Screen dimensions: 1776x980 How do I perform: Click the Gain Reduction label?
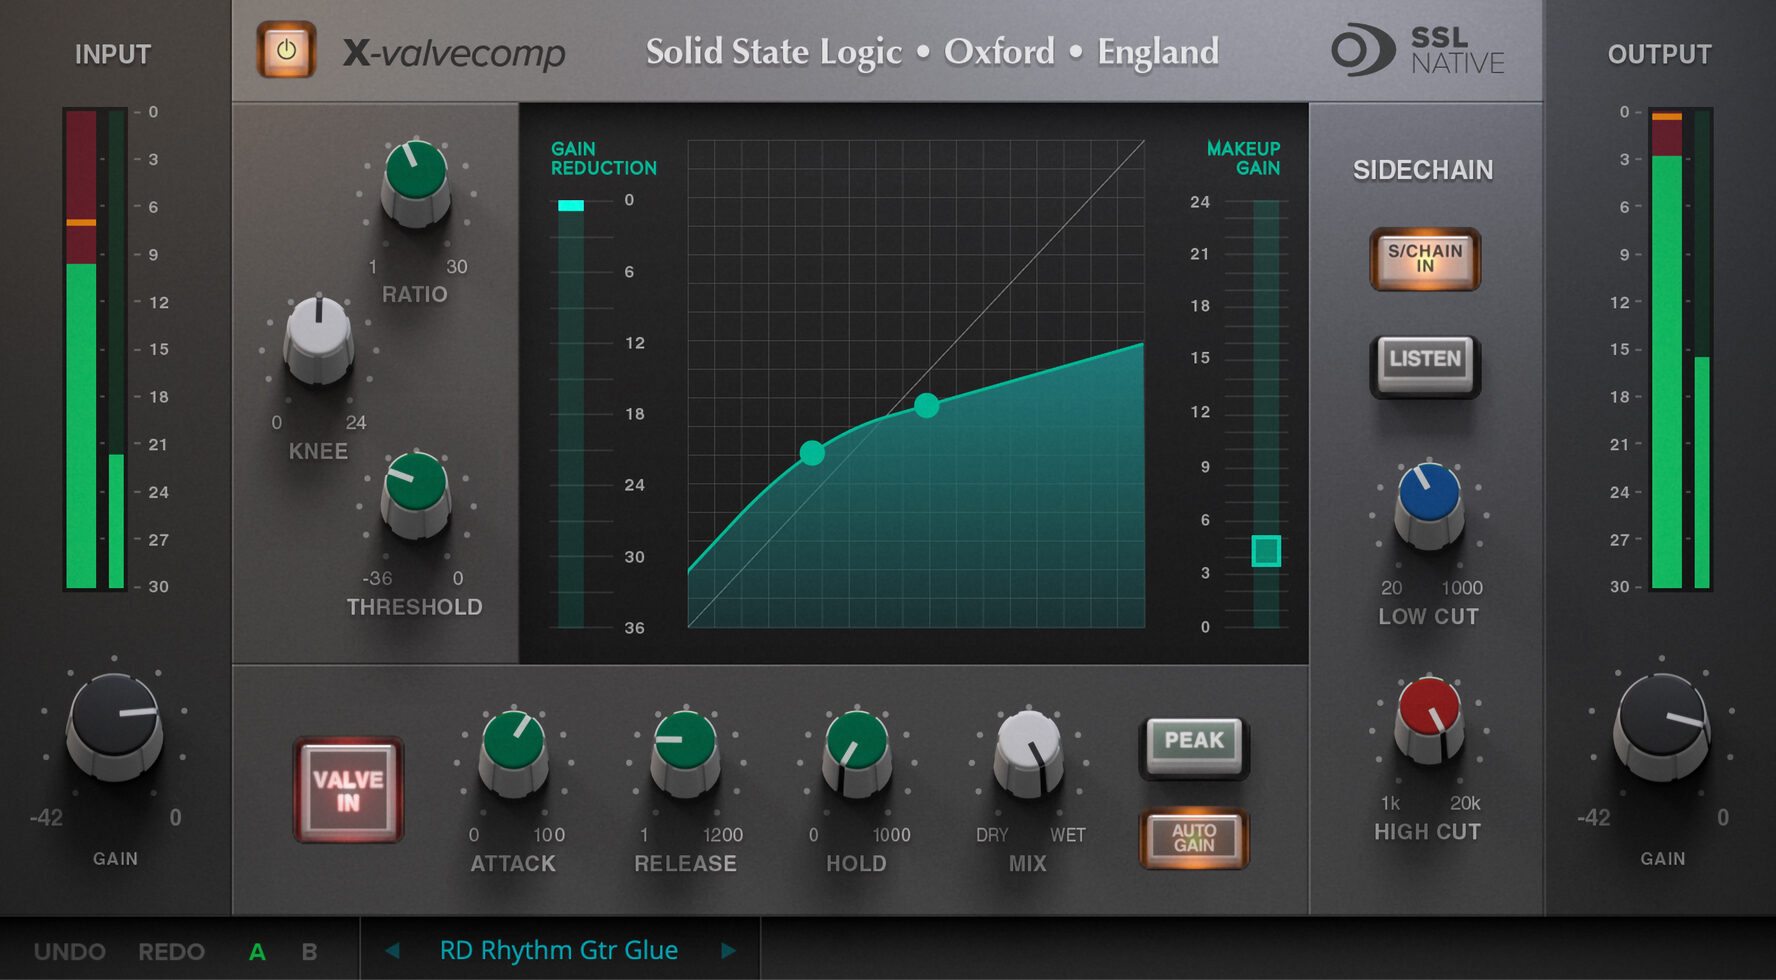(603, 158)
